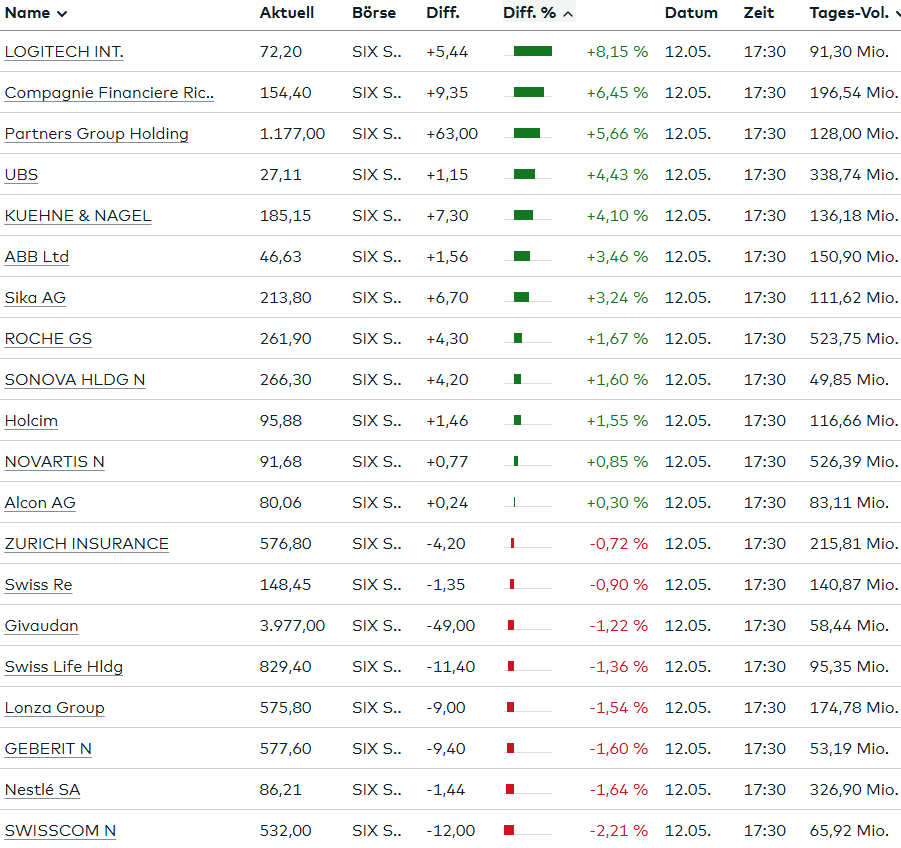Select the -0,90 % Swiss Re value
The width and height of the screenshot is (901, 848).
pos(619,584)
